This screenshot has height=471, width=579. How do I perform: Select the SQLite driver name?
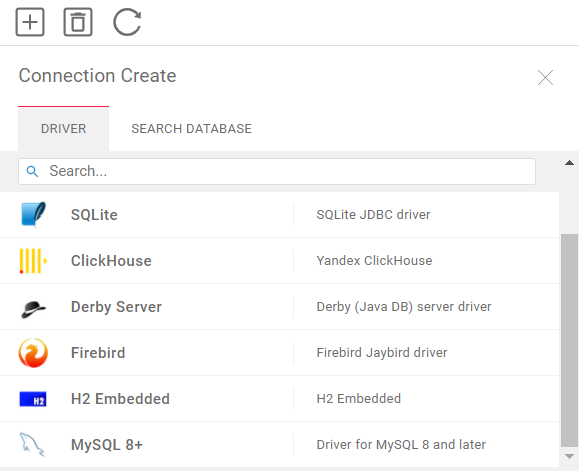(x=94, y=215)
